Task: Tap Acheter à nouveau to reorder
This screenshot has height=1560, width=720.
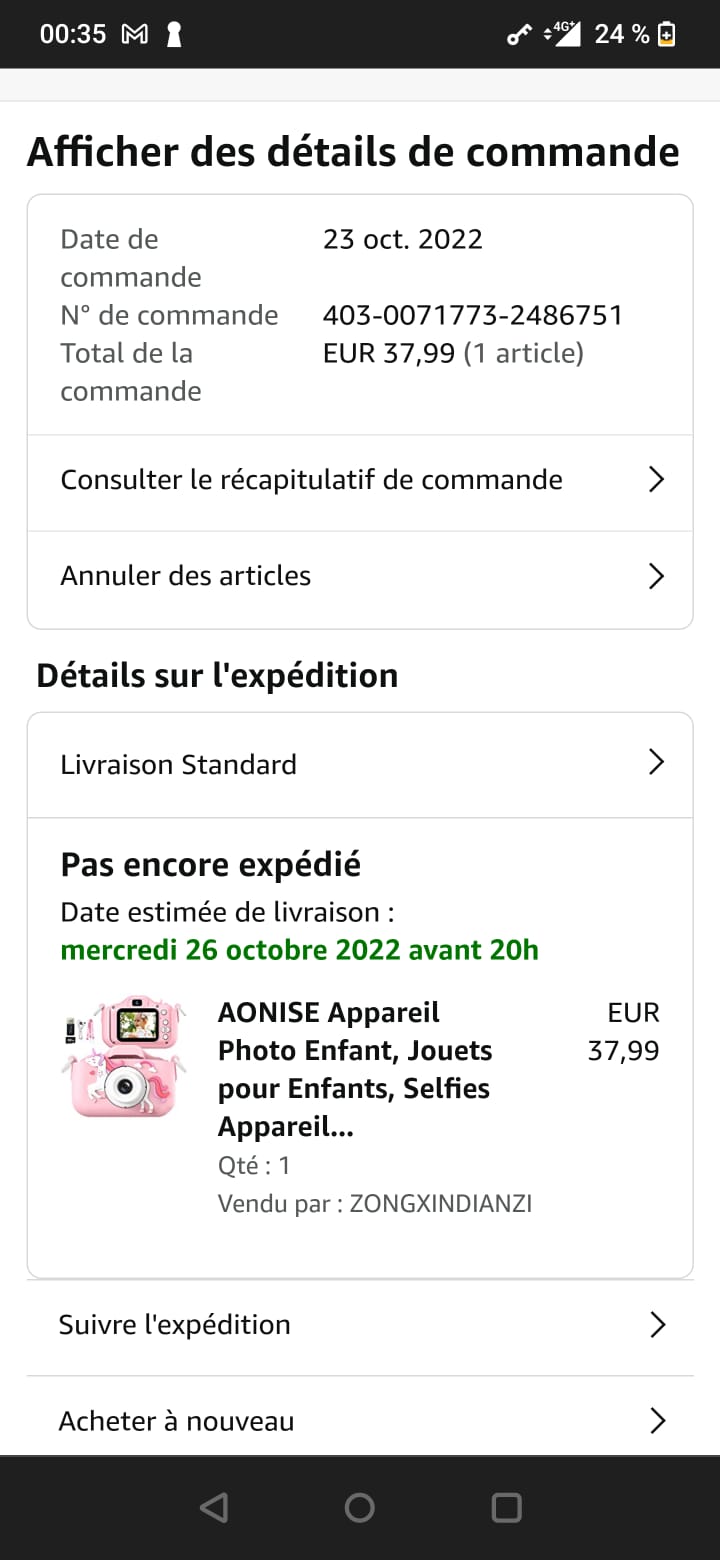Action: pos(177,1421)
